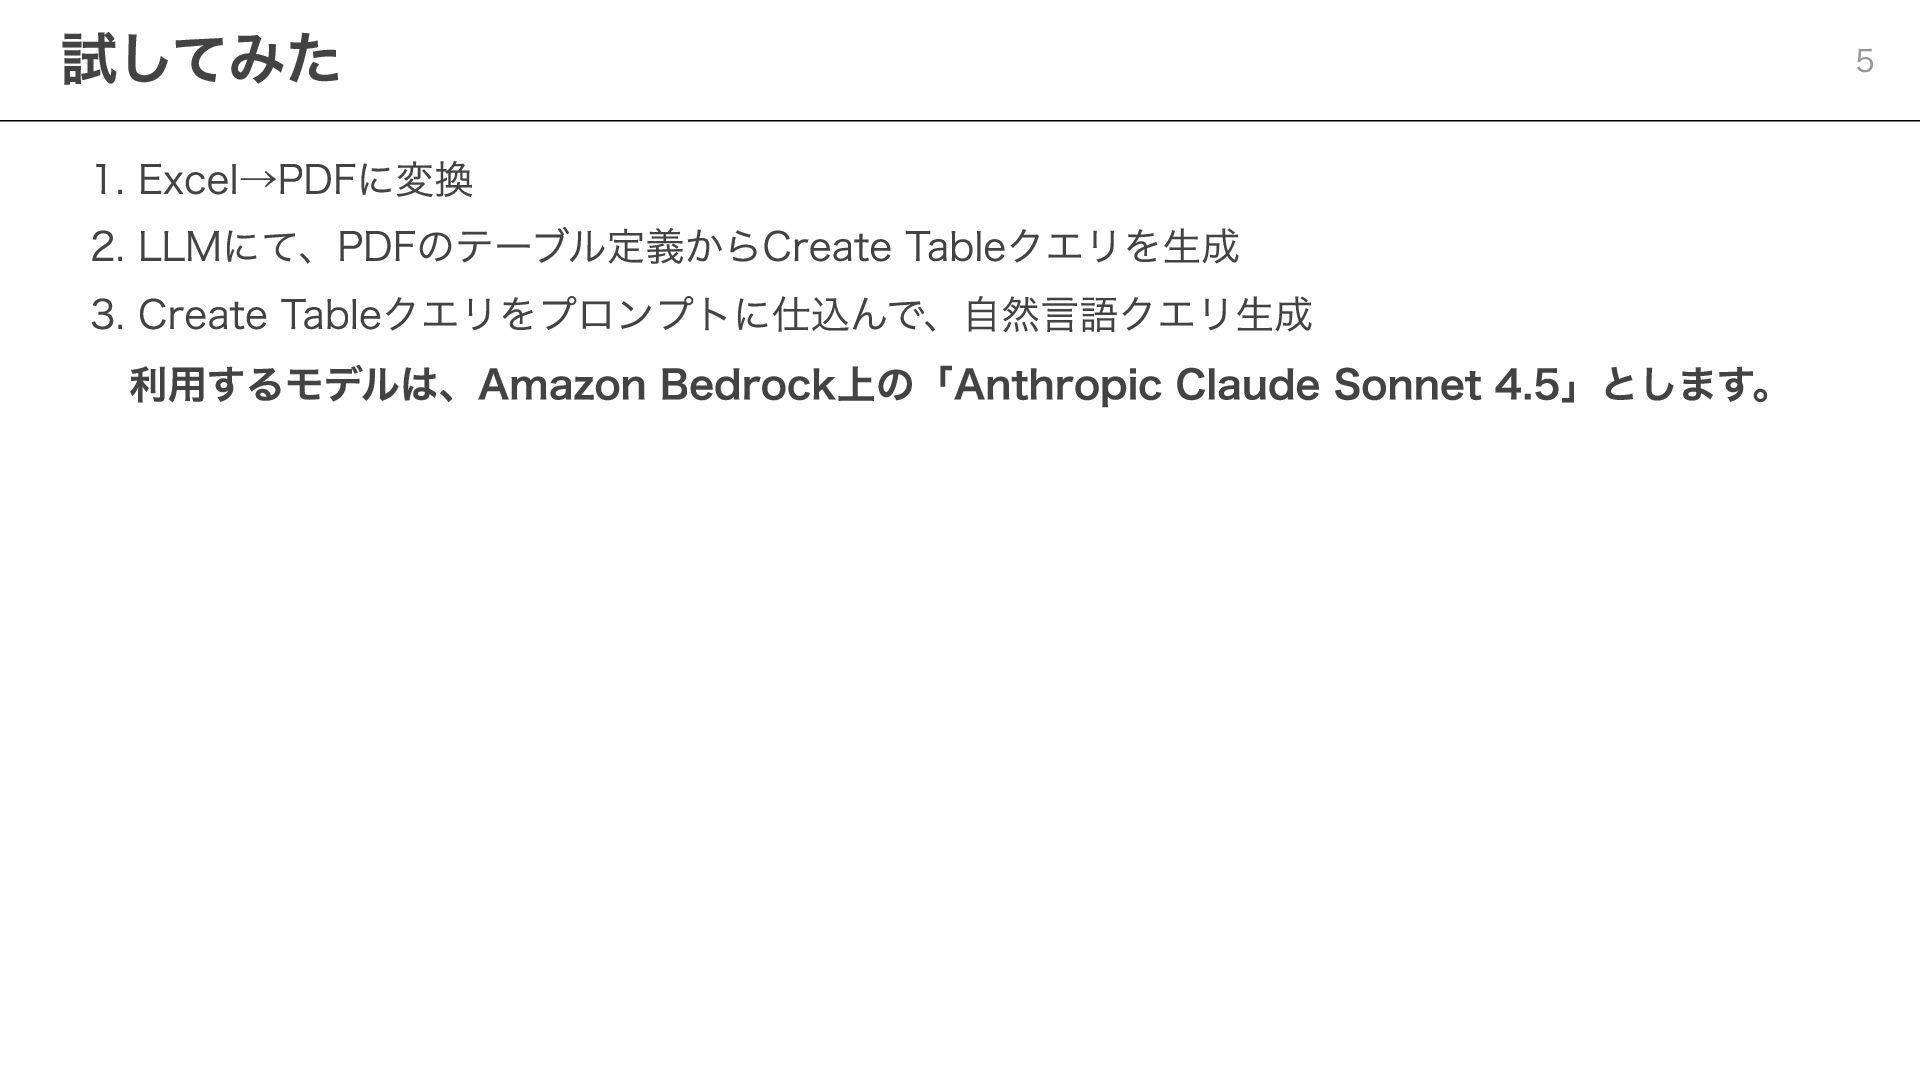Click Anthropic Claude Sonnet 4.5 model name
Viewport: 1920px width, 1080px height.
coord(1257,385)
